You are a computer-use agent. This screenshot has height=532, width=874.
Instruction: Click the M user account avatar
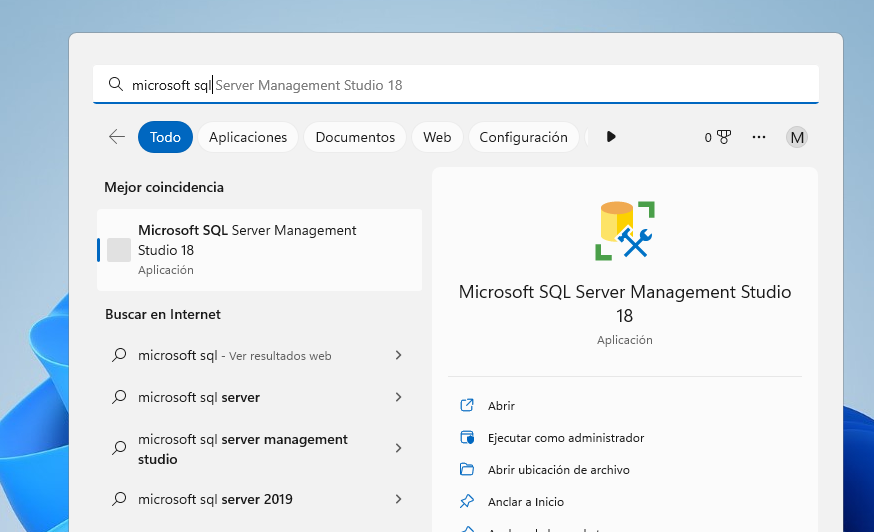[x=797, y=137]
